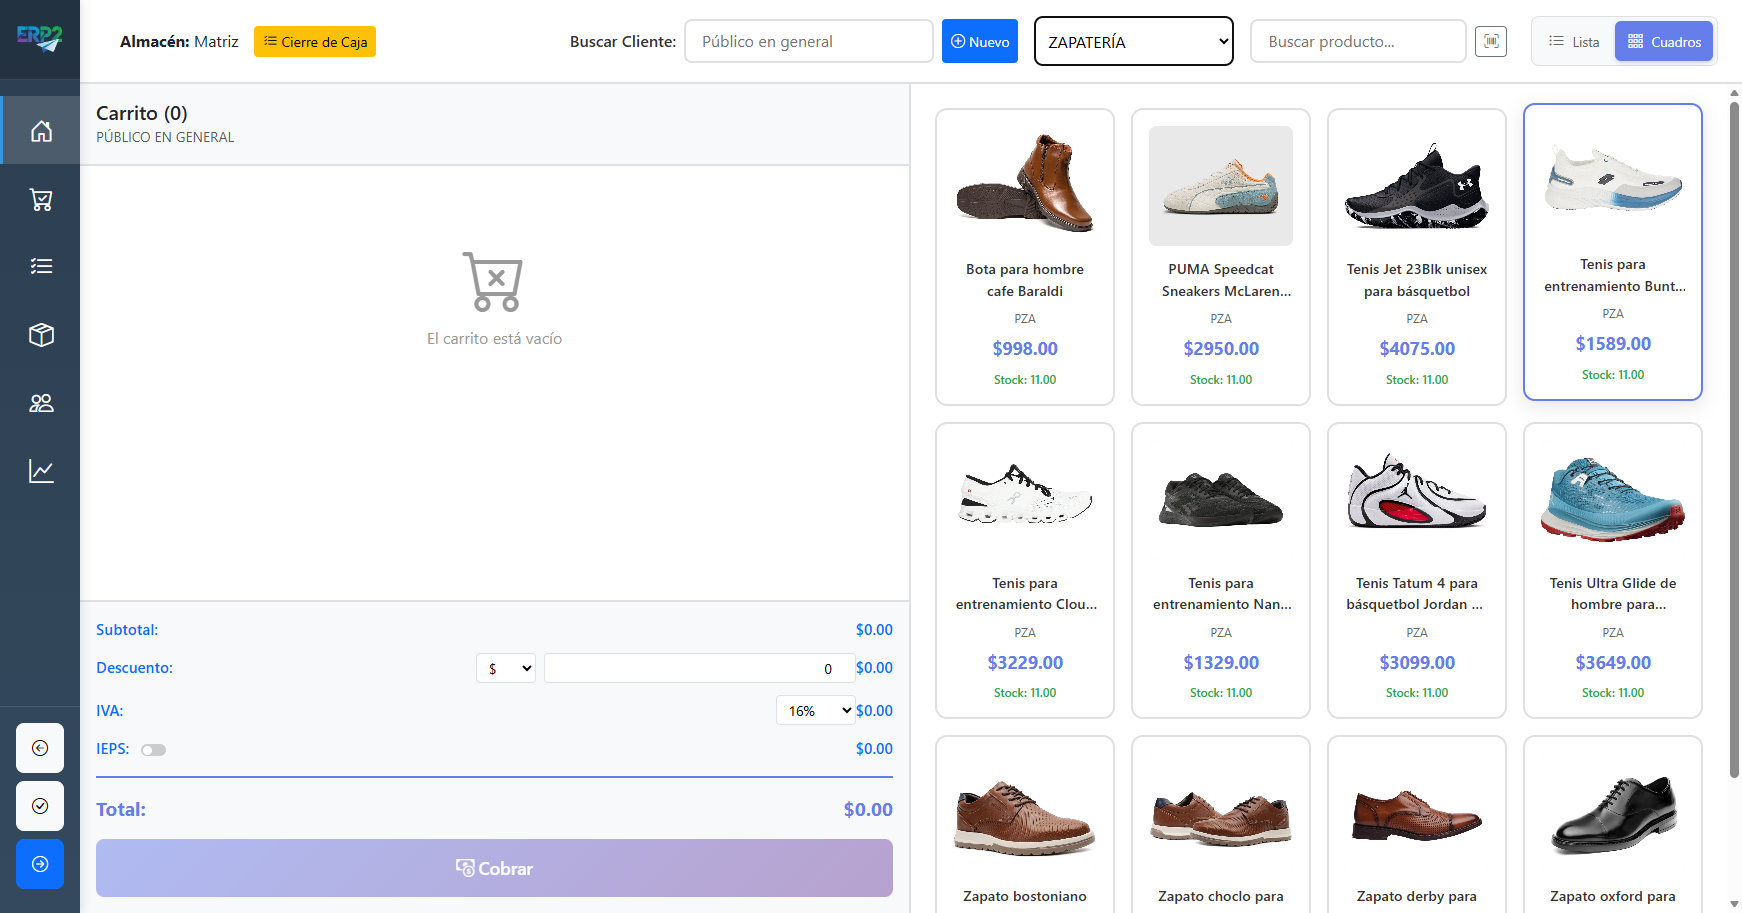Open the customers people sidebar icon
The width and height of the screenshot is (1742, 913).
tap(41, 403)
